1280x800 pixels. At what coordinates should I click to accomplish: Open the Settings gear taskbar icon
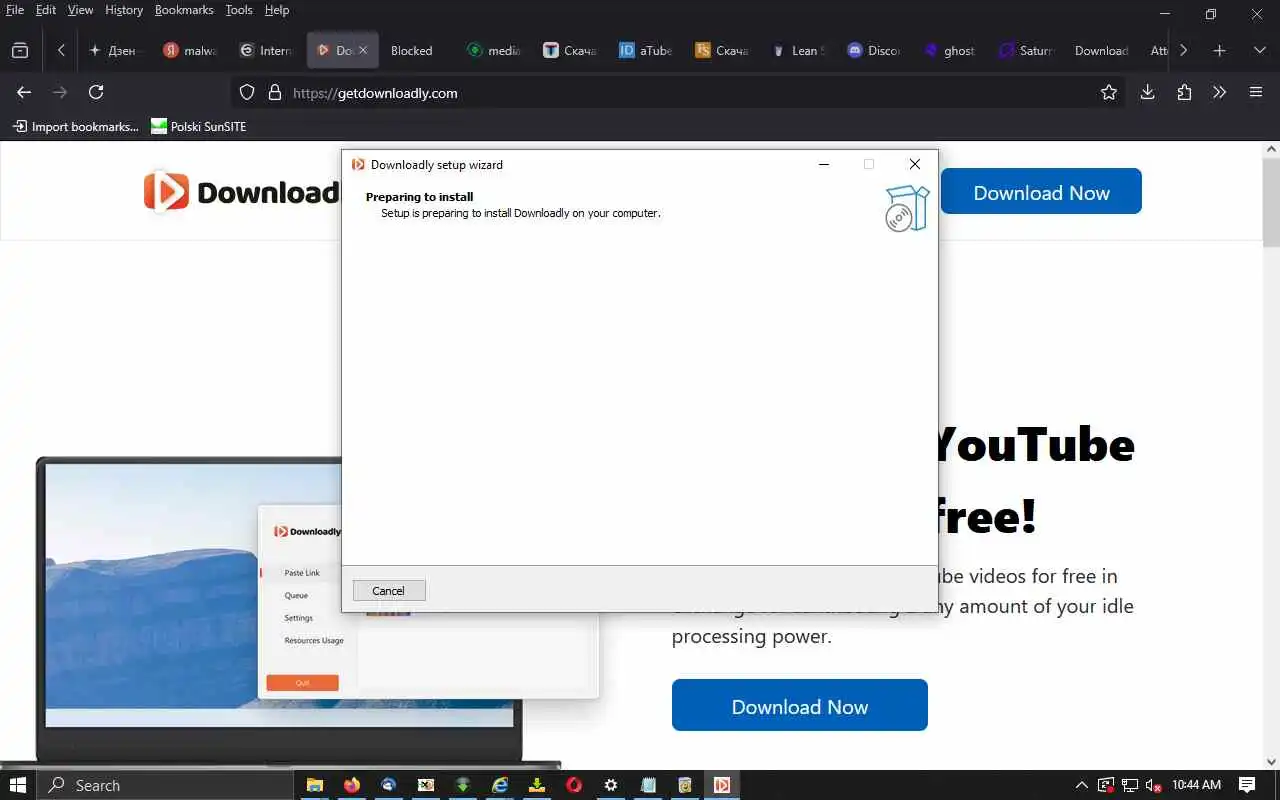[611, 785]
